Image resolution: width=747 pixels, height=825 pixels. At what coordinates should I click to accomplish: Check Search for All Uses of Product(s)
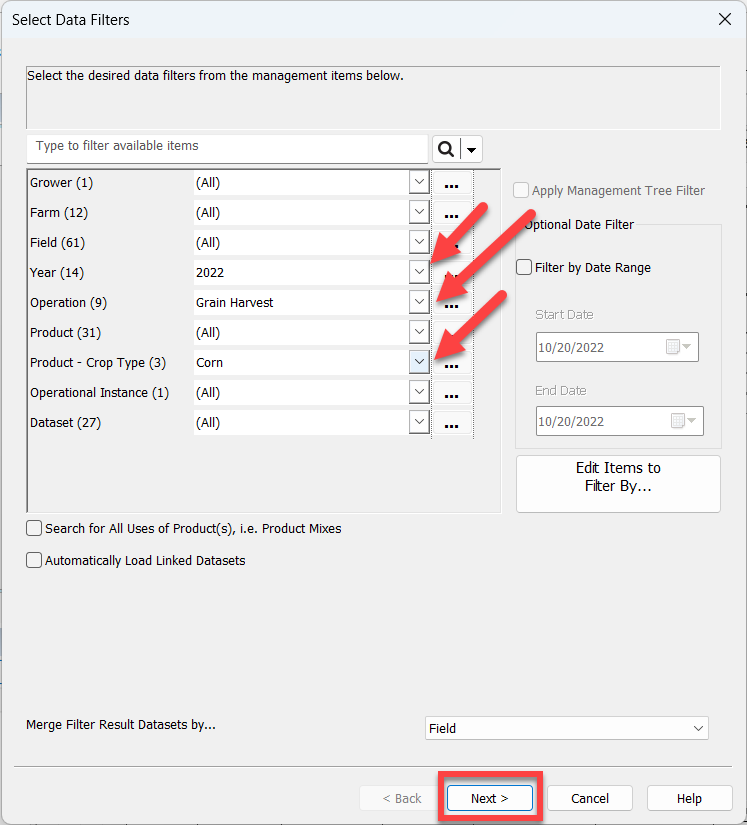point(34,529)
